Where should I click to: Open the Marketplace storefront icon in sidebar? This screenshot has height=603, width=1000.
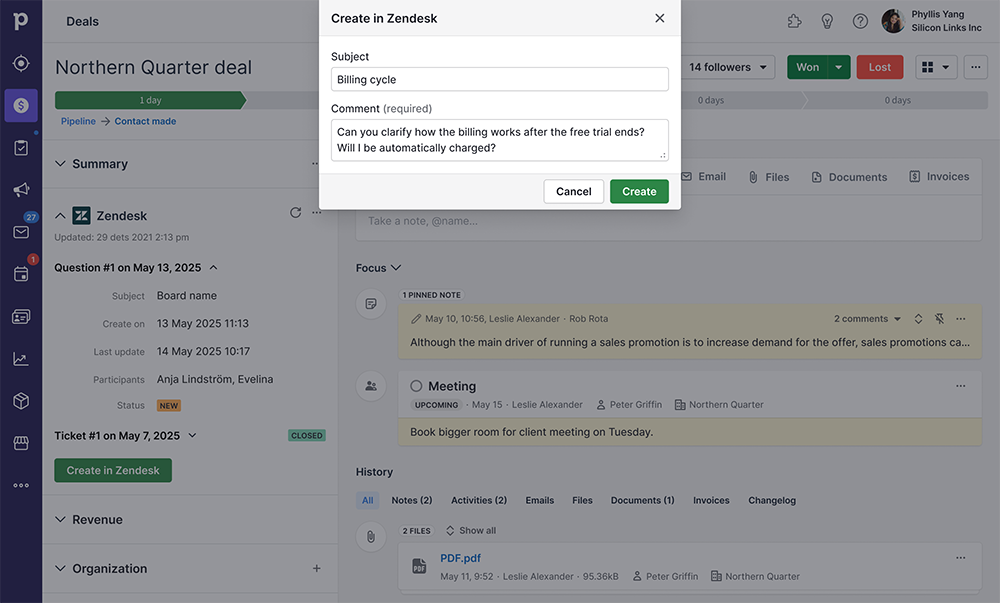(21, 443)
